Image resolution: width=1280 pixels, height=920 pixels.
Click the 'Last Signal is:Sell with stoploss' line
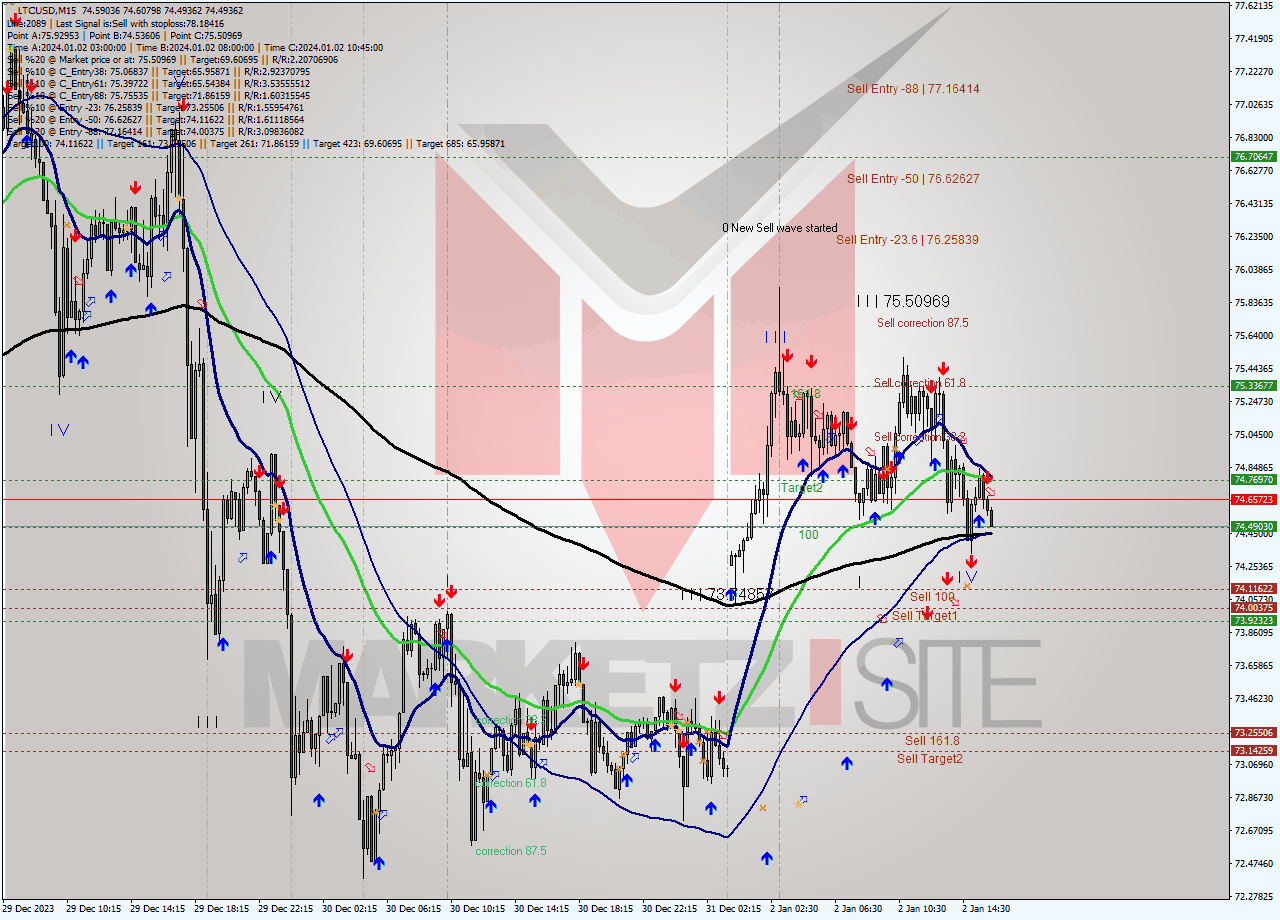139,23
